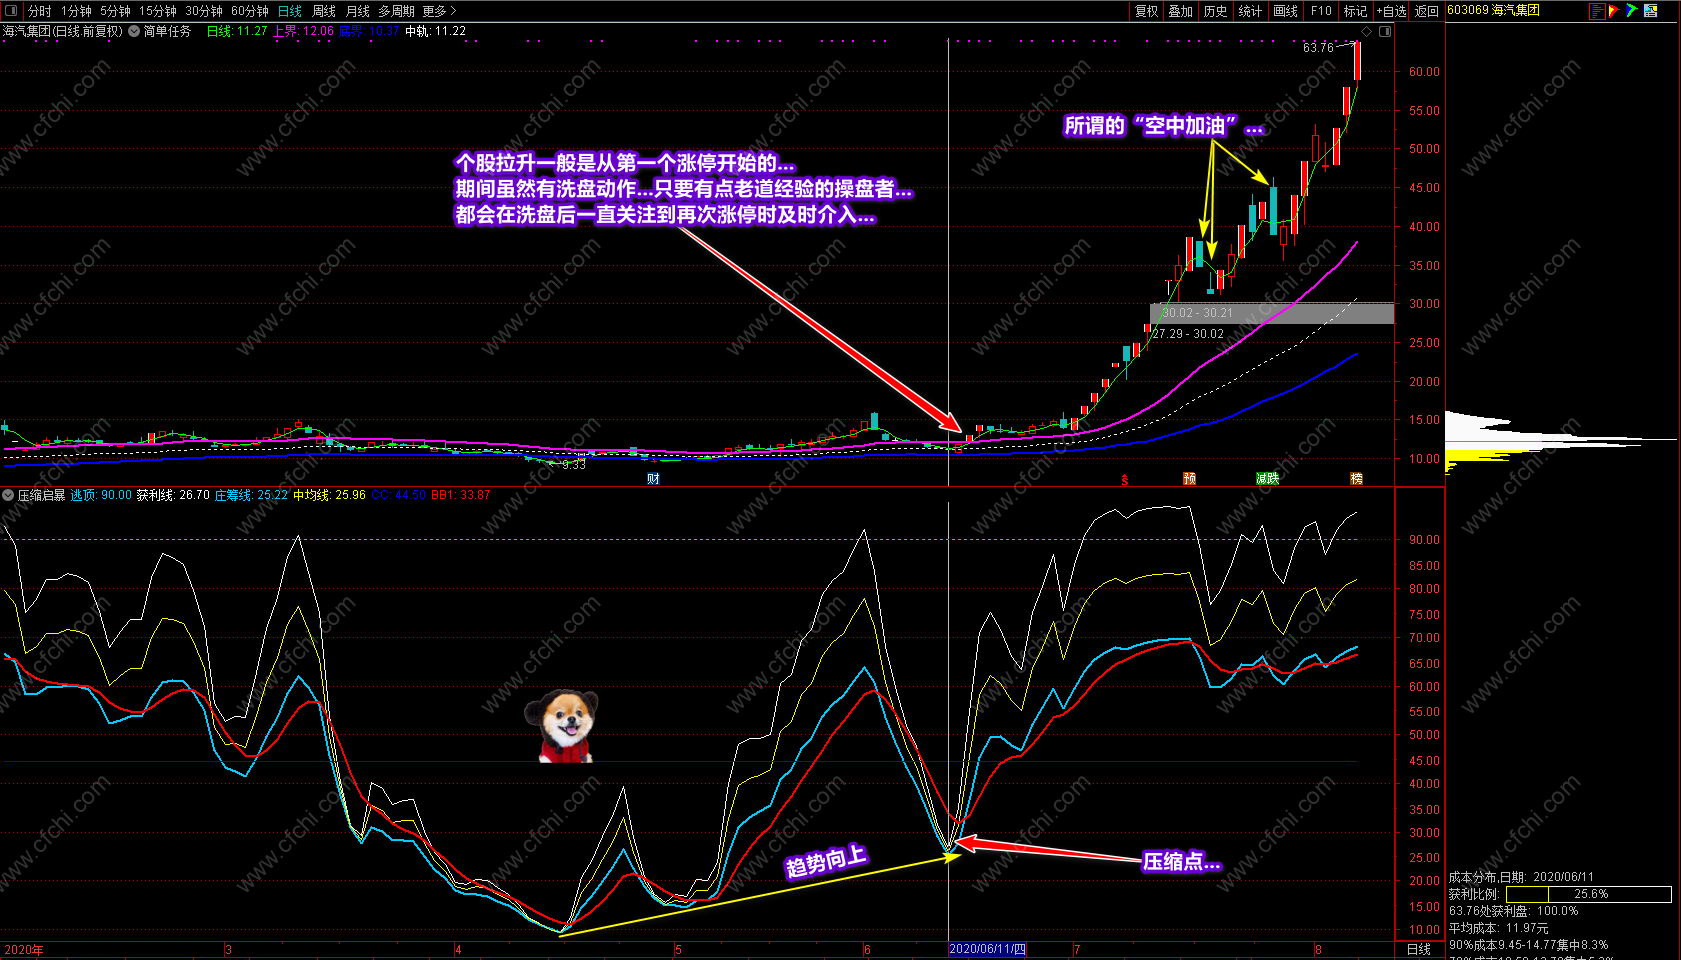Add stock with +自选 button
The width and height of the screenshot is (1681, 960).
pos(1392,11)
